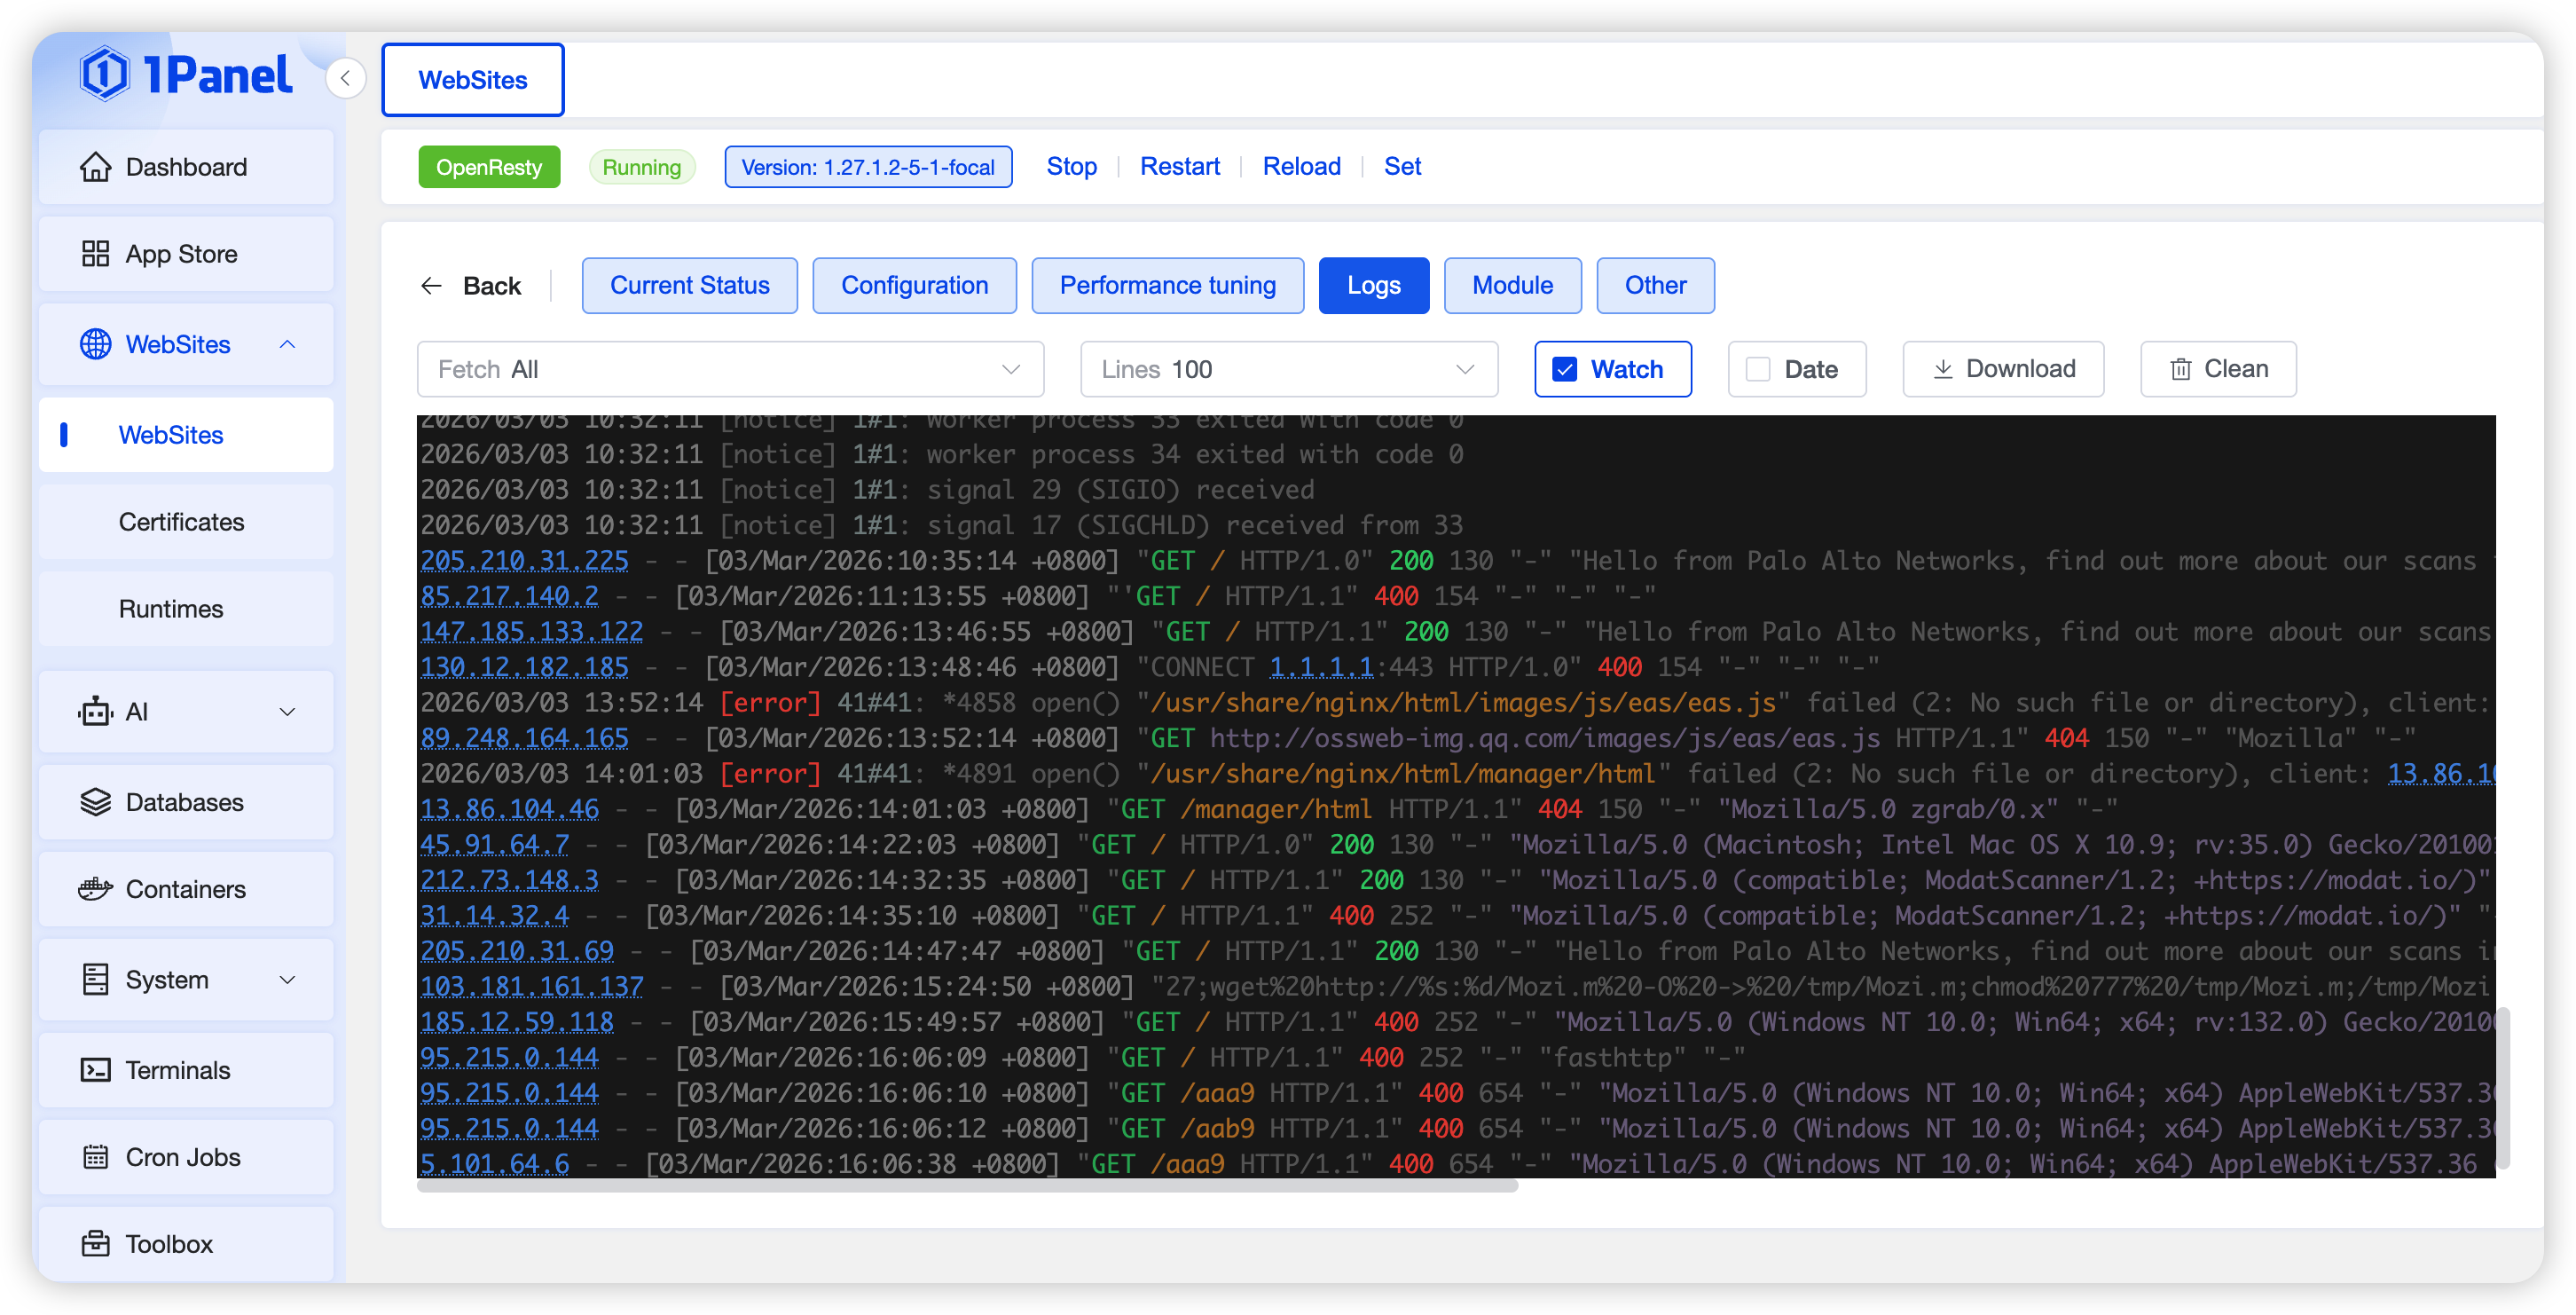Viewport: 2576px width, 1315px height.
Task: Click the Restart OpenResty link
Action: point(1180,167)
